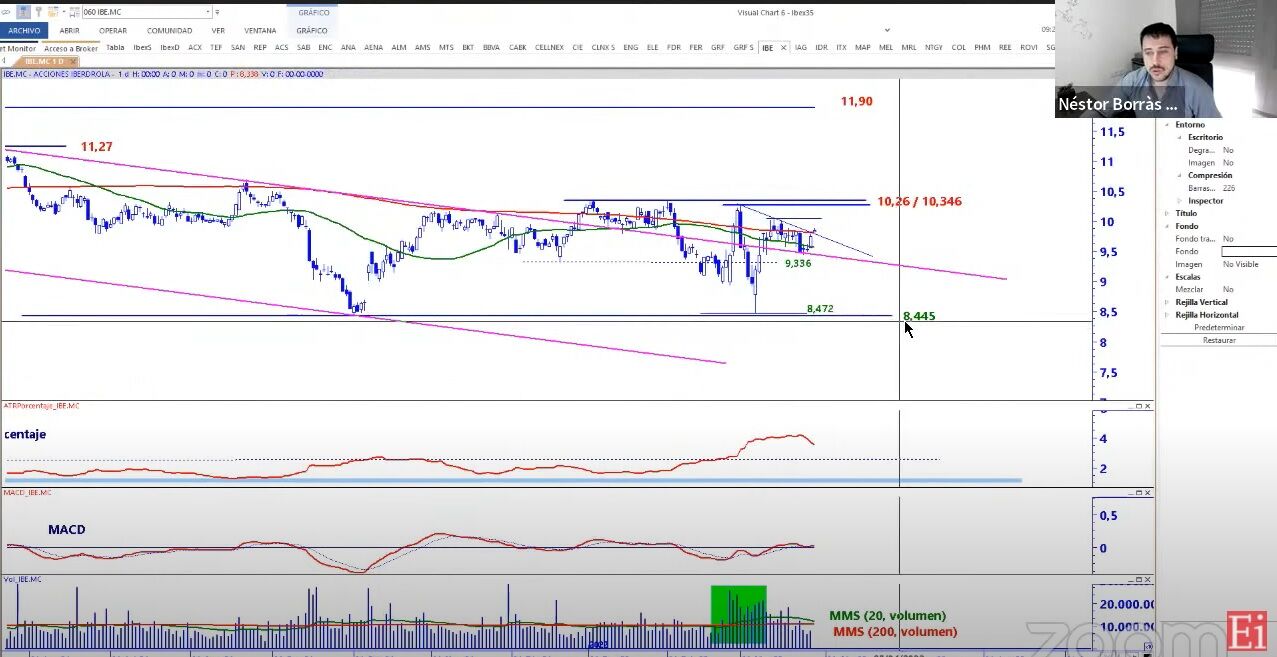Collapse the Entorno property group
The image size is (1277, 657).
[1167, 125]
